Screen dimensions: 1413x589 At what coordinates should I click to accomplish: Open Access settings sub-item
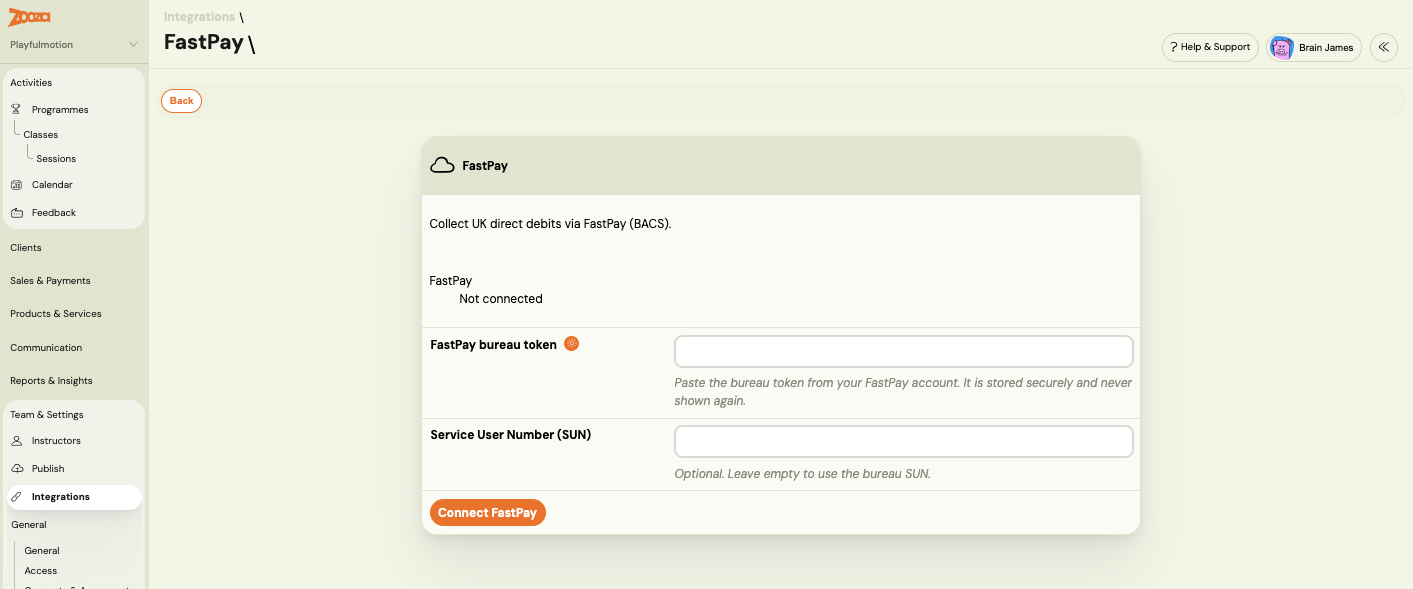tap(41, 571)
